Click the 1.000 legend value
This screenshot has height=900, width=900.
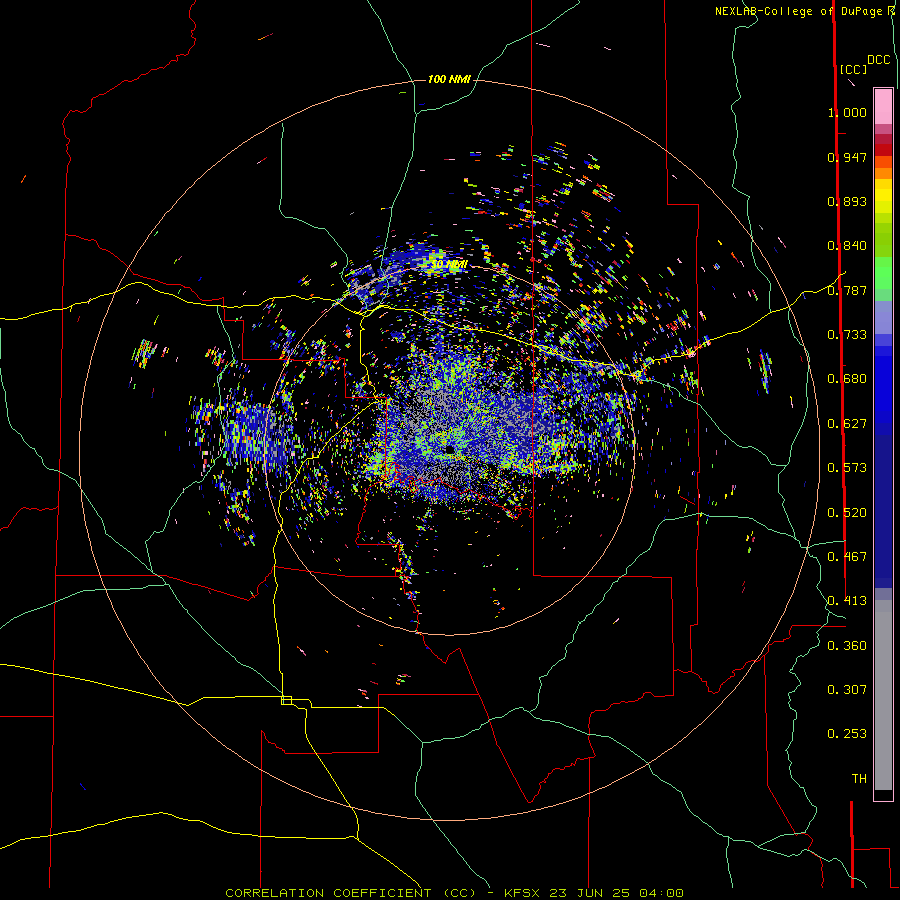tap(847, 112)
